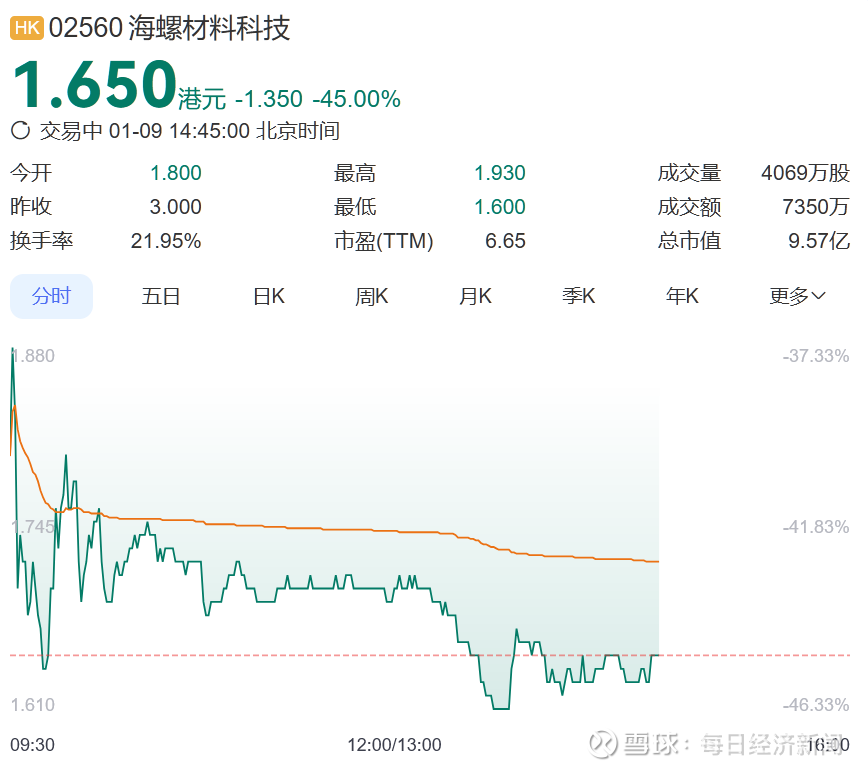868x771 pixels.
Task: Click the 12:00/13:00 time axis marker
Action: point(394,745)
